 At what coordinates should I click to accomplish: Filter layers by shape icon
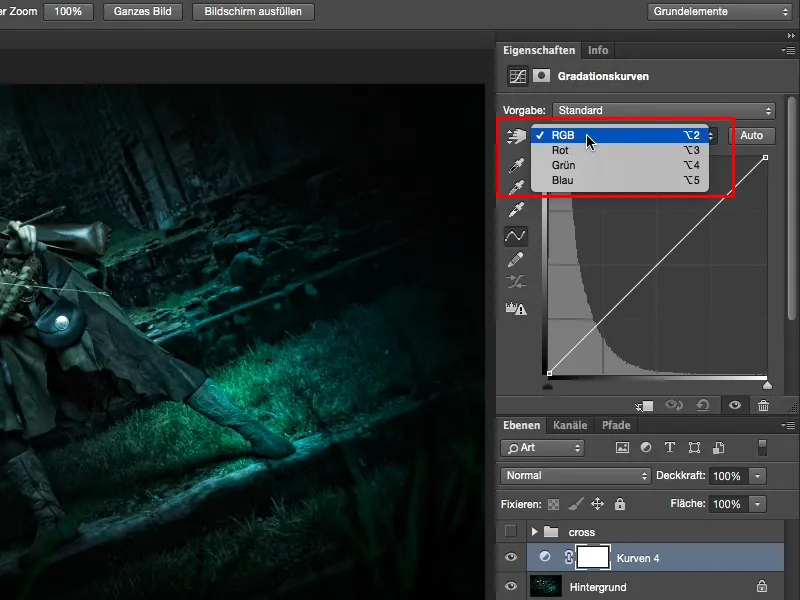[x=694, y=448]
